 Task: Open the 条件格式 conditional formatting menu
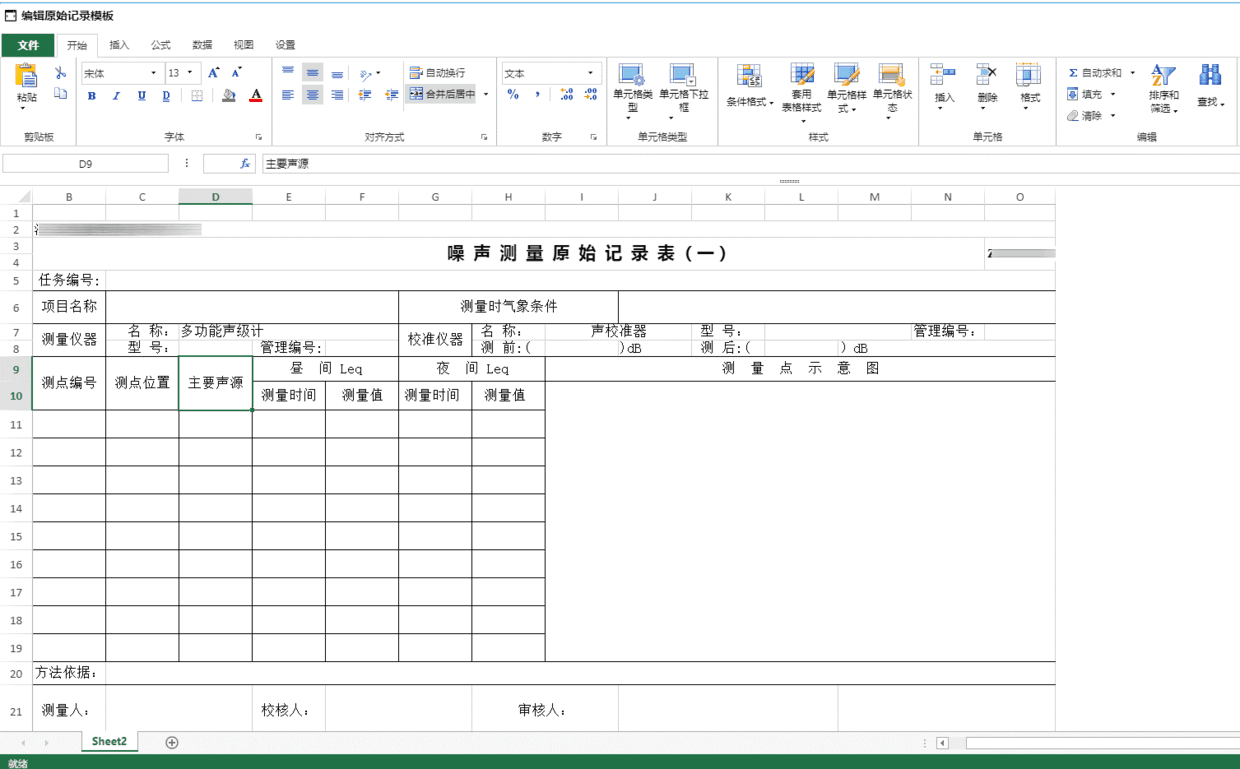pyautogui.click(x=749, y=88)
